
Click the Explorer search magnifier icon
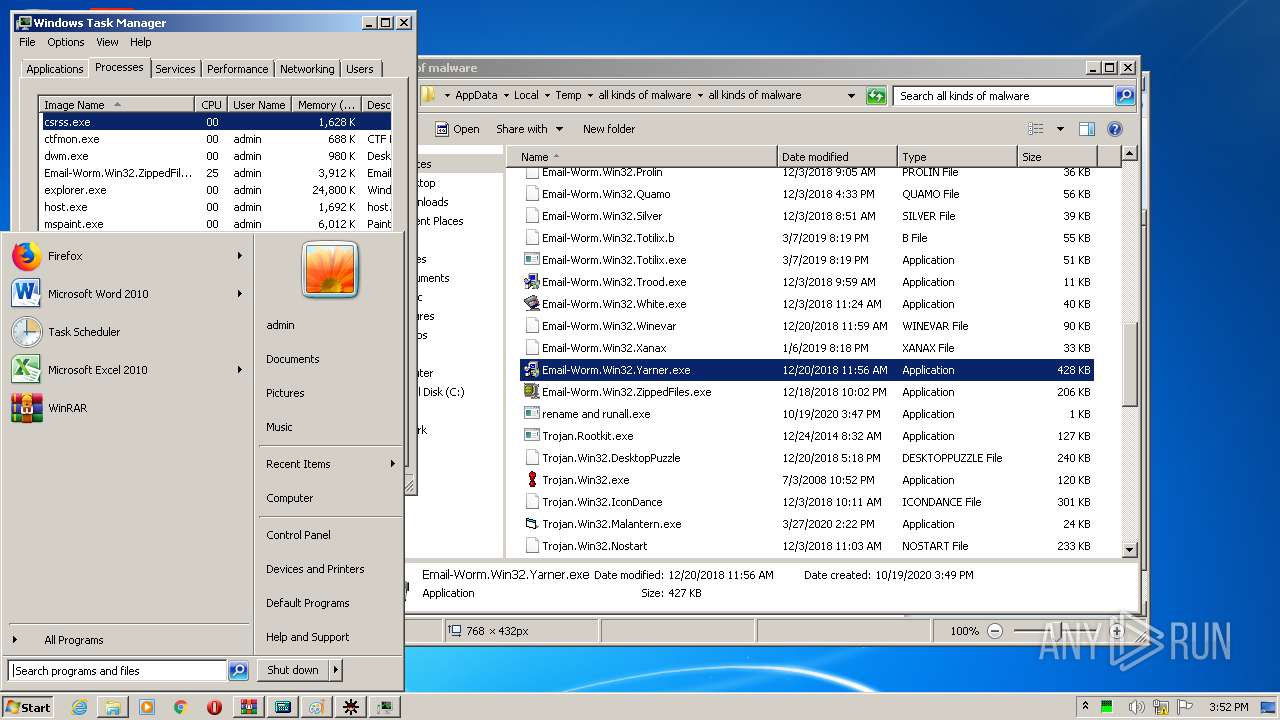pos(1125,96)
